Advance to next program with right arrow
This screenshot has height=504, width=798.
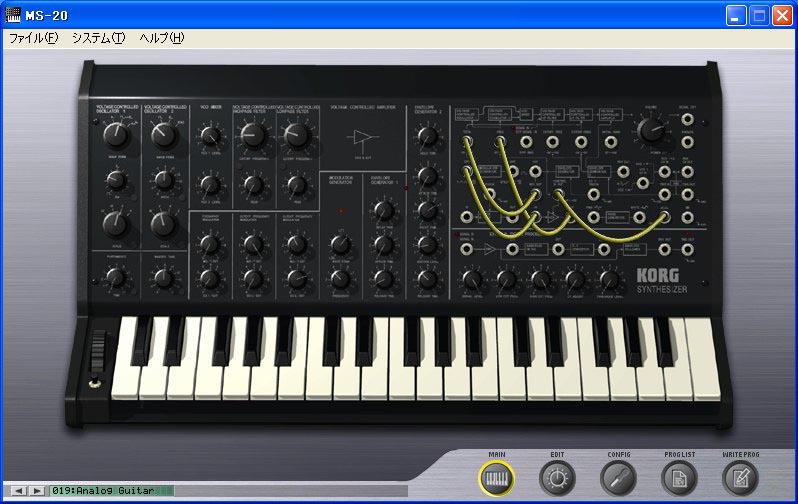pyautogui.click(x=36, y=491)
